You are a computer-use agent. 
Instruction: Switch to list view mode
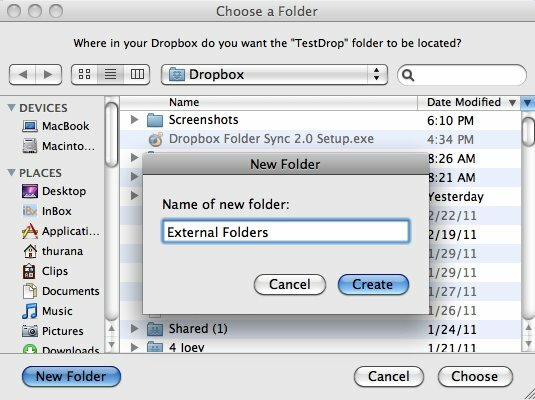111,74
